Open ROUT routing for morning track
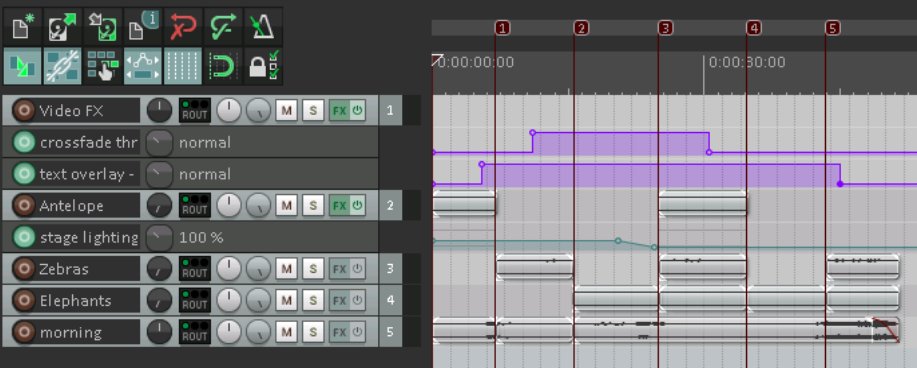 coord(195,332)
